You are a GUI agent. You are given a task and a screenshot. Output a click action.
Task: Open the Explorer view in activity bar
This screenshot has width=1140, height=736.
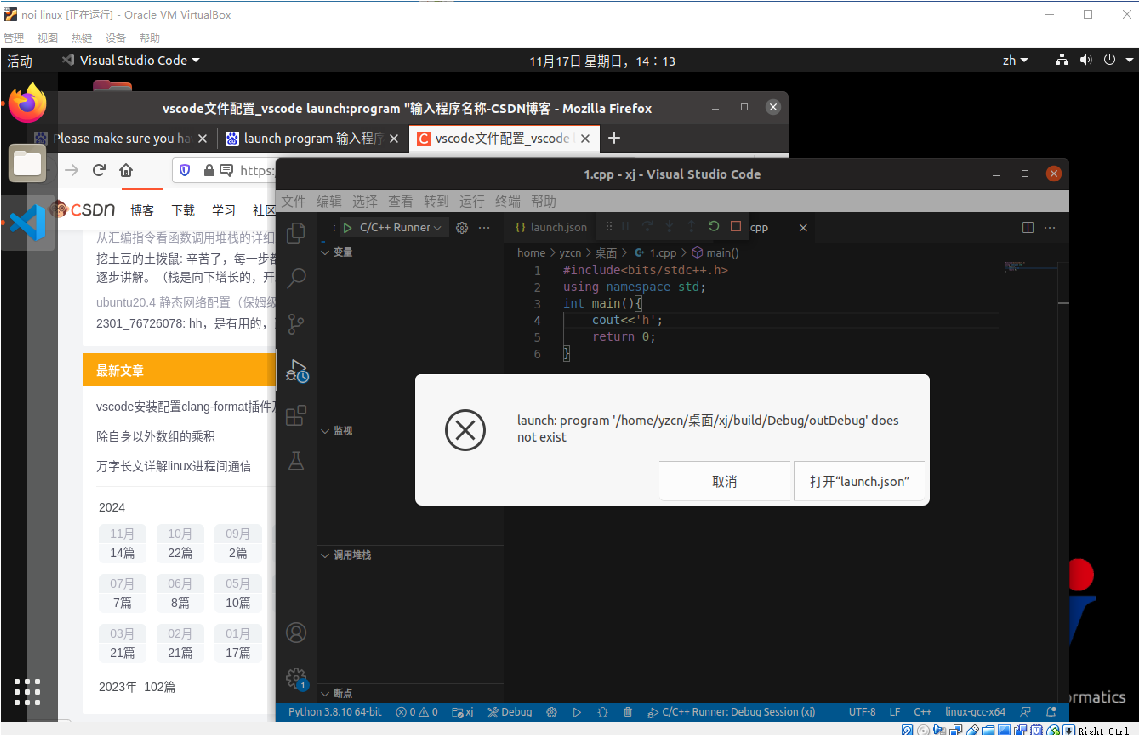(296, 234)
